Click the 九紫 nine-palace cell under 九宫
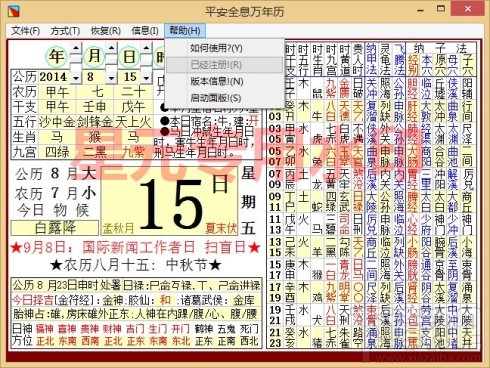Screen dimensions: 490x368 [133, 152]
